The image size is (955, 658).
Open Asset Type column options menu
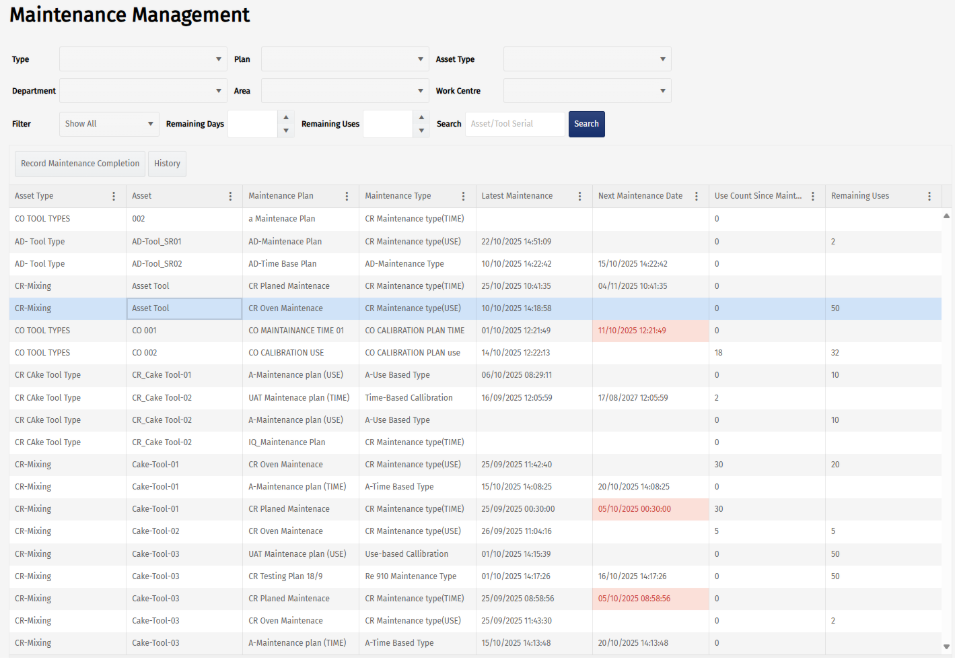[114, 196]
